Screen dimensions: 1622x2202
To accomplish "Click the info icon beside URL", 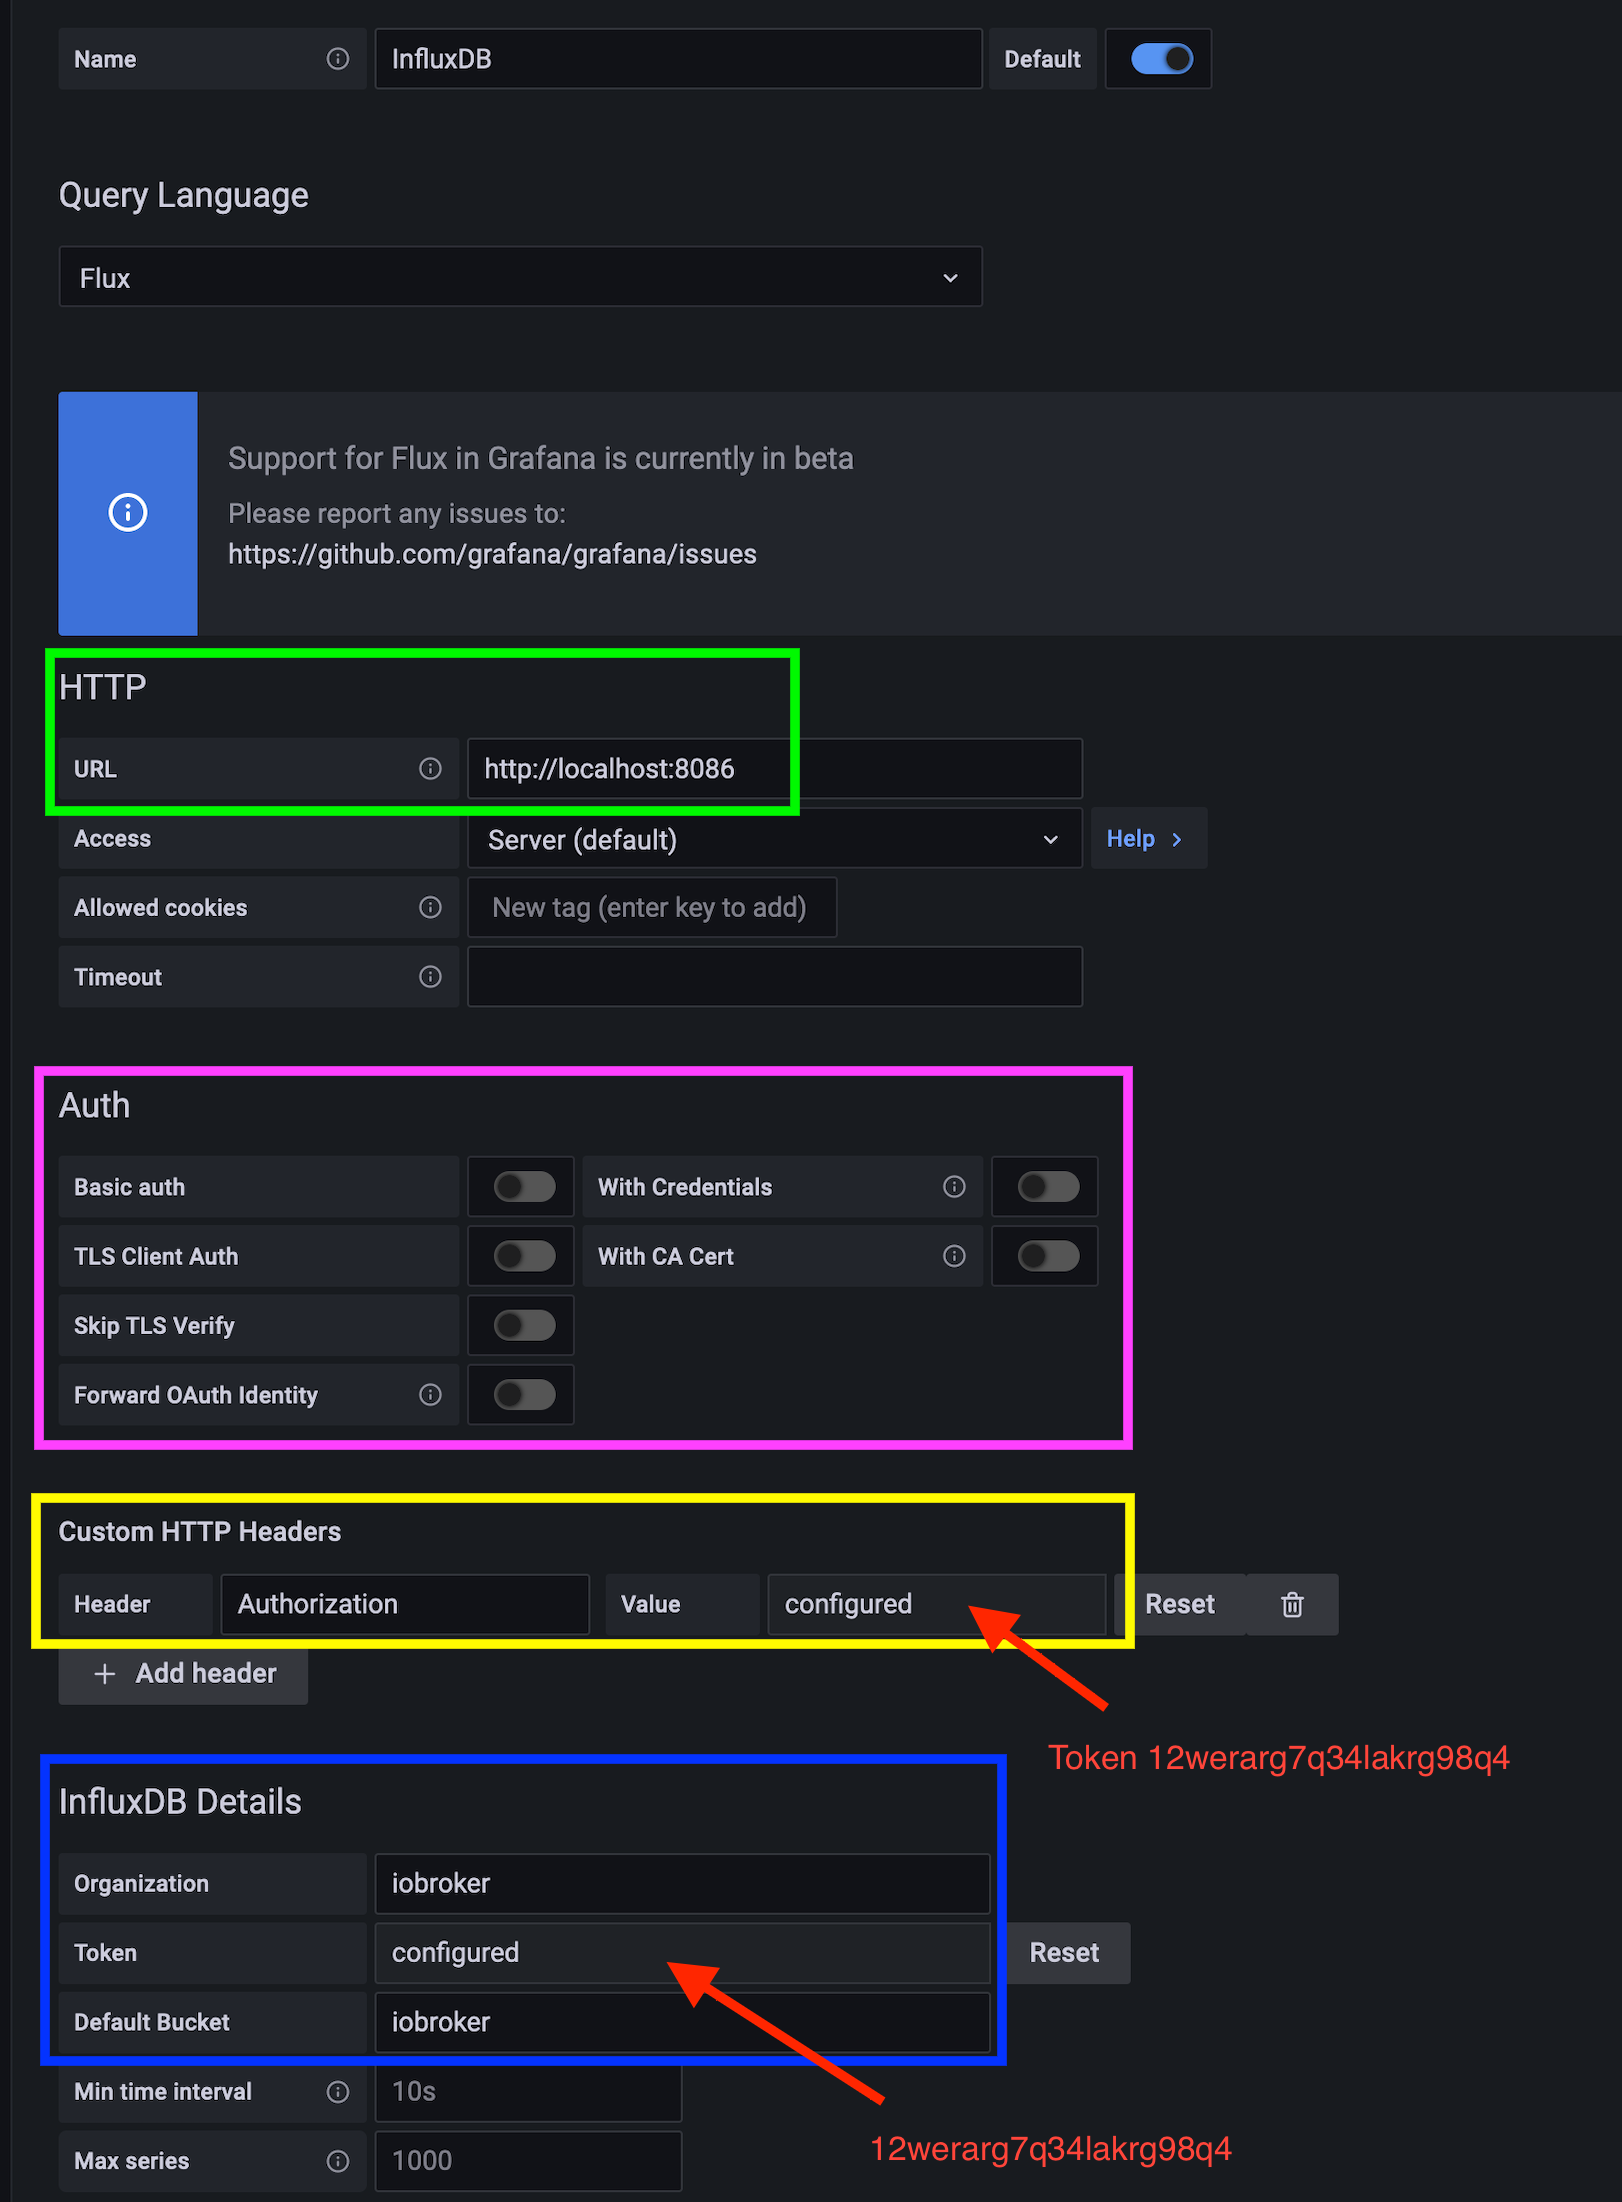I will [x=430, y=768].
